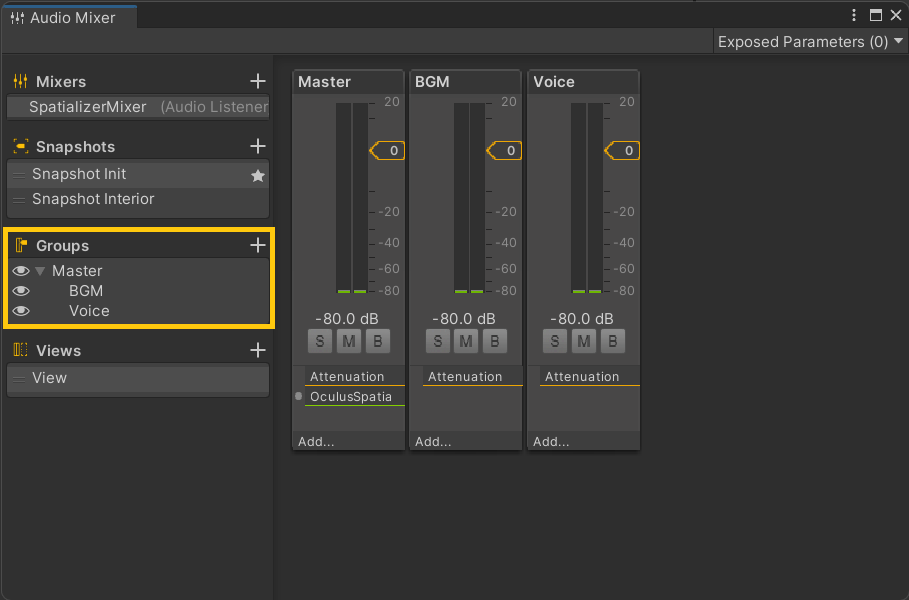This screenshot has height=600, width=909.
Task: Hide the Voice group with its eye icon
Action: [x=21, y=311]
